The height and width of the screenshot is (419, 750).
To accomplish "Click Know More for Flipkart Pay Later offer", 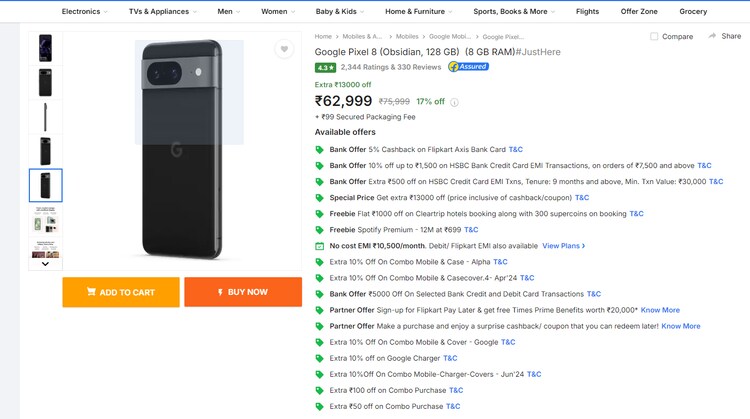I will 660,310.
